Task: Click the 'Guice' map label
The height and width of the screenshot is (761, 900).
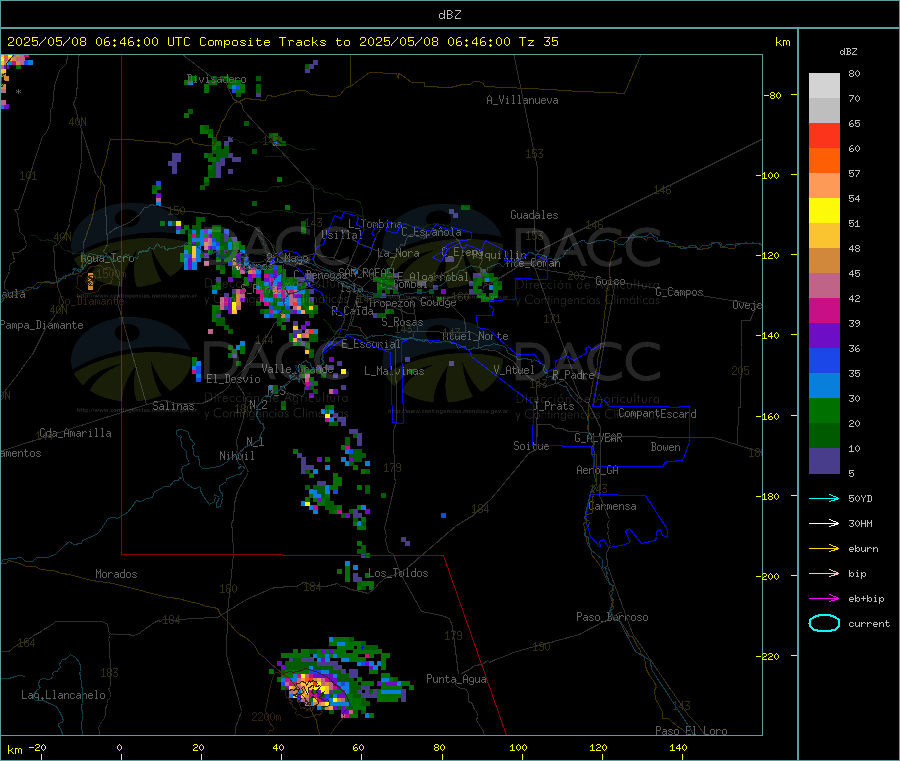Action: click(610, 281)
